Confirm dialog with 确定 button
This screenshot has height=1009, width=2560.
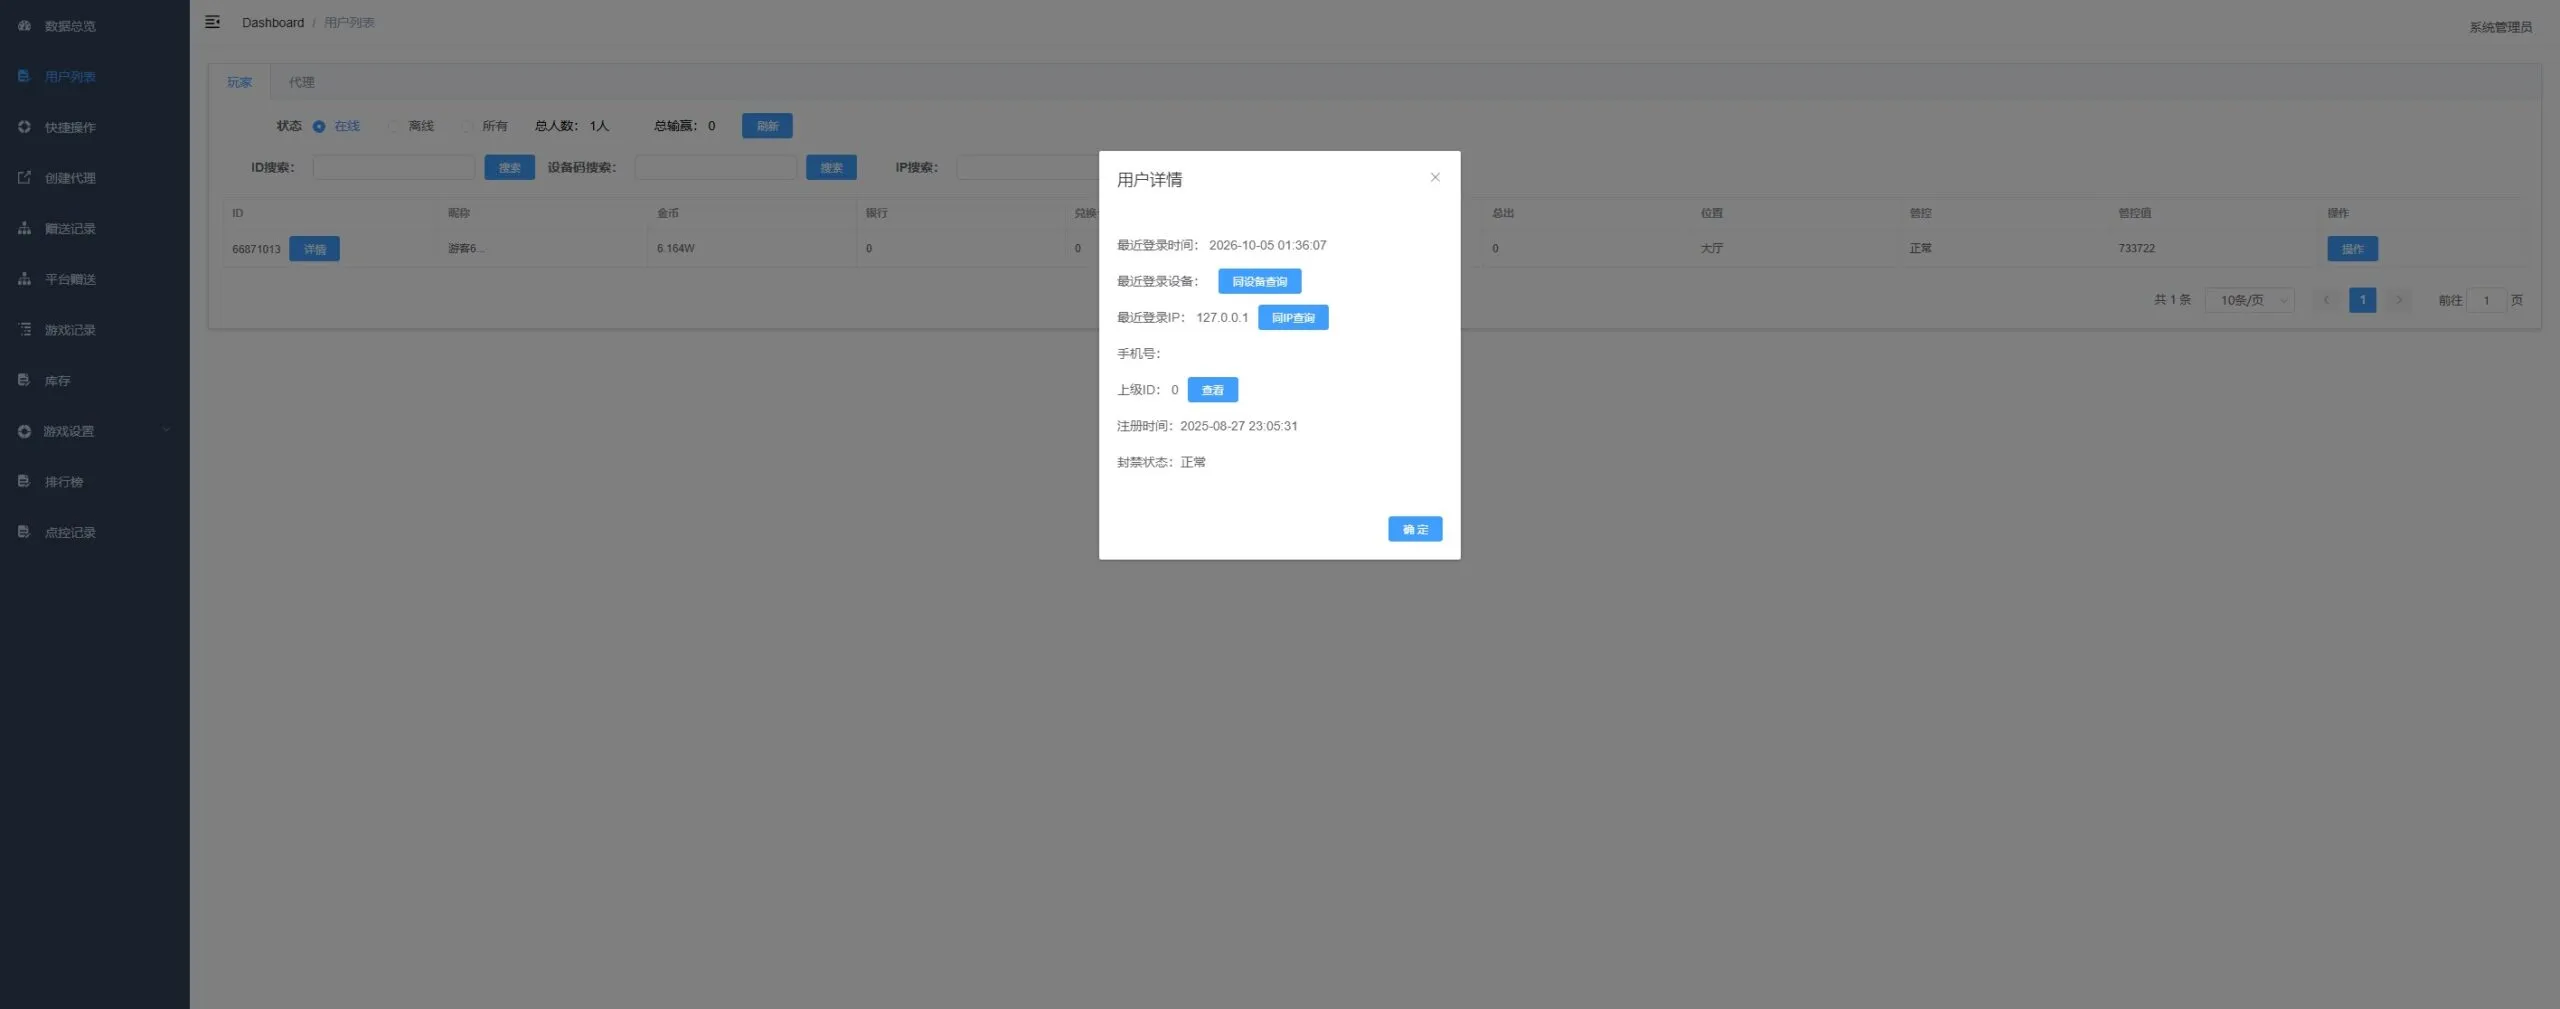click(1415, 529)
